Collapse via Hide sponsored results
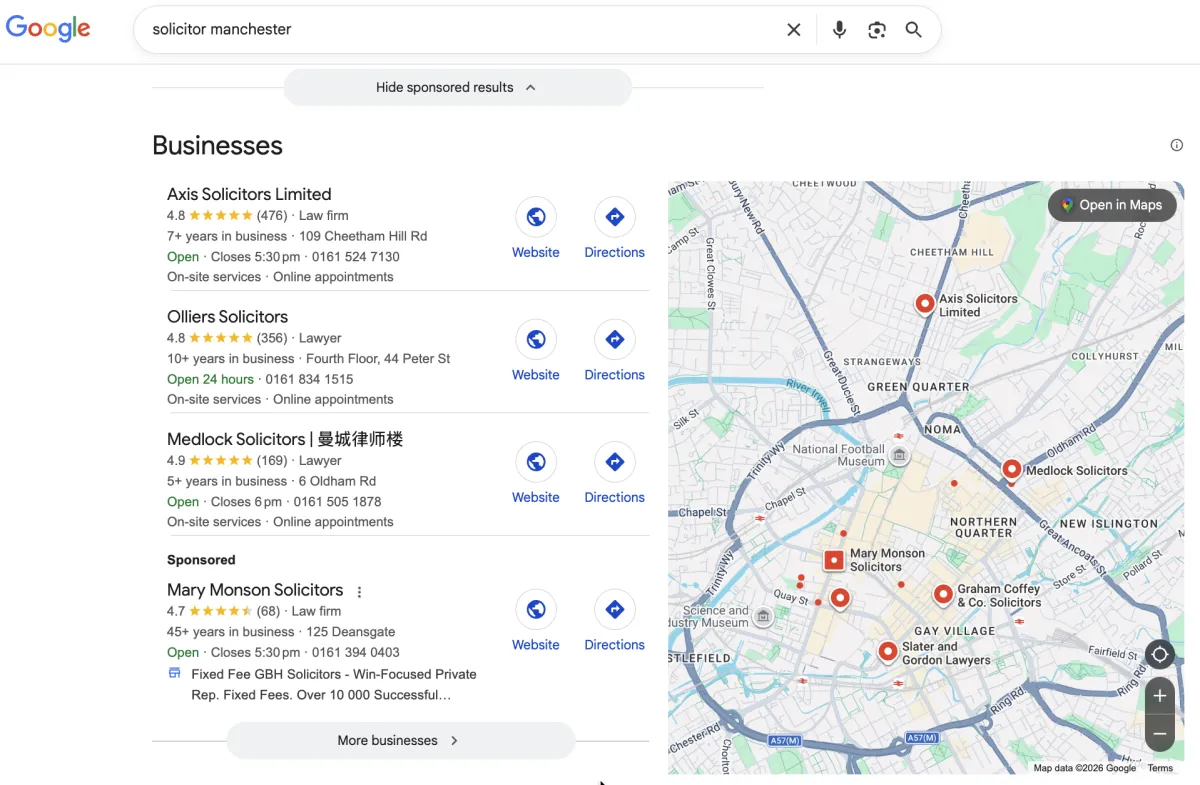Viewport: 1200px width, 785px height. click(457, 87)
